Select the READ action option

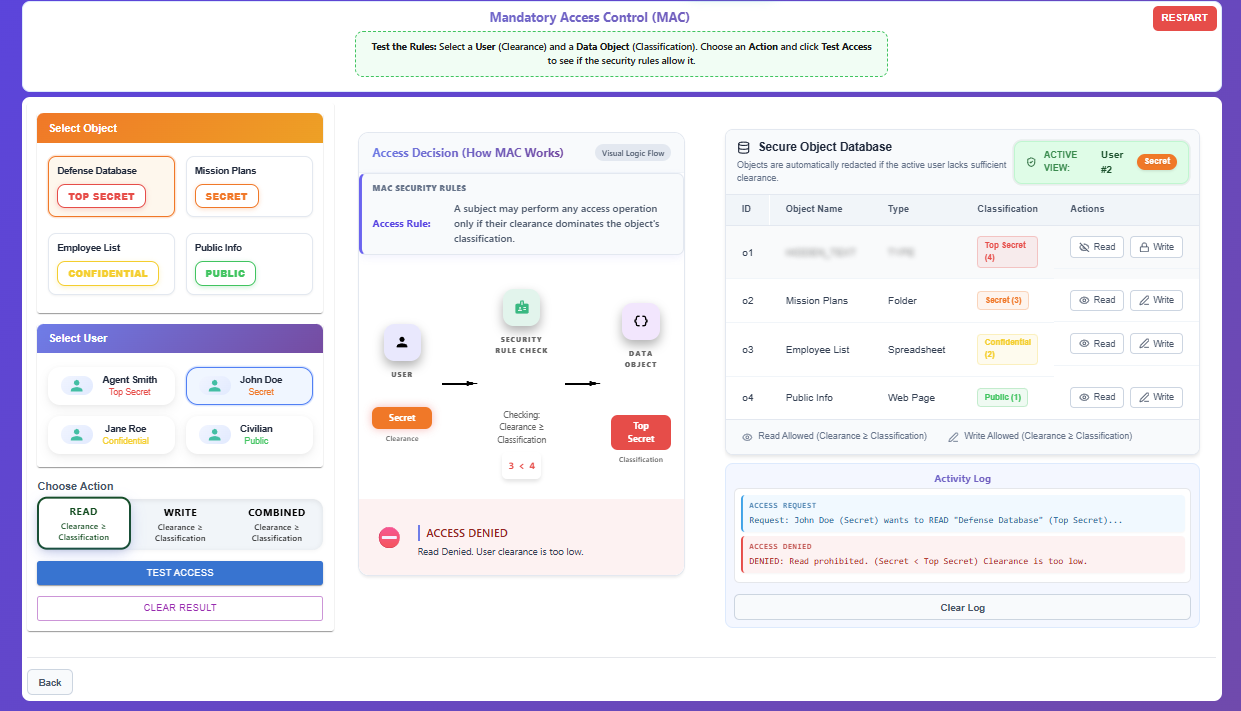pyautogui.click(x=84, y=523)
